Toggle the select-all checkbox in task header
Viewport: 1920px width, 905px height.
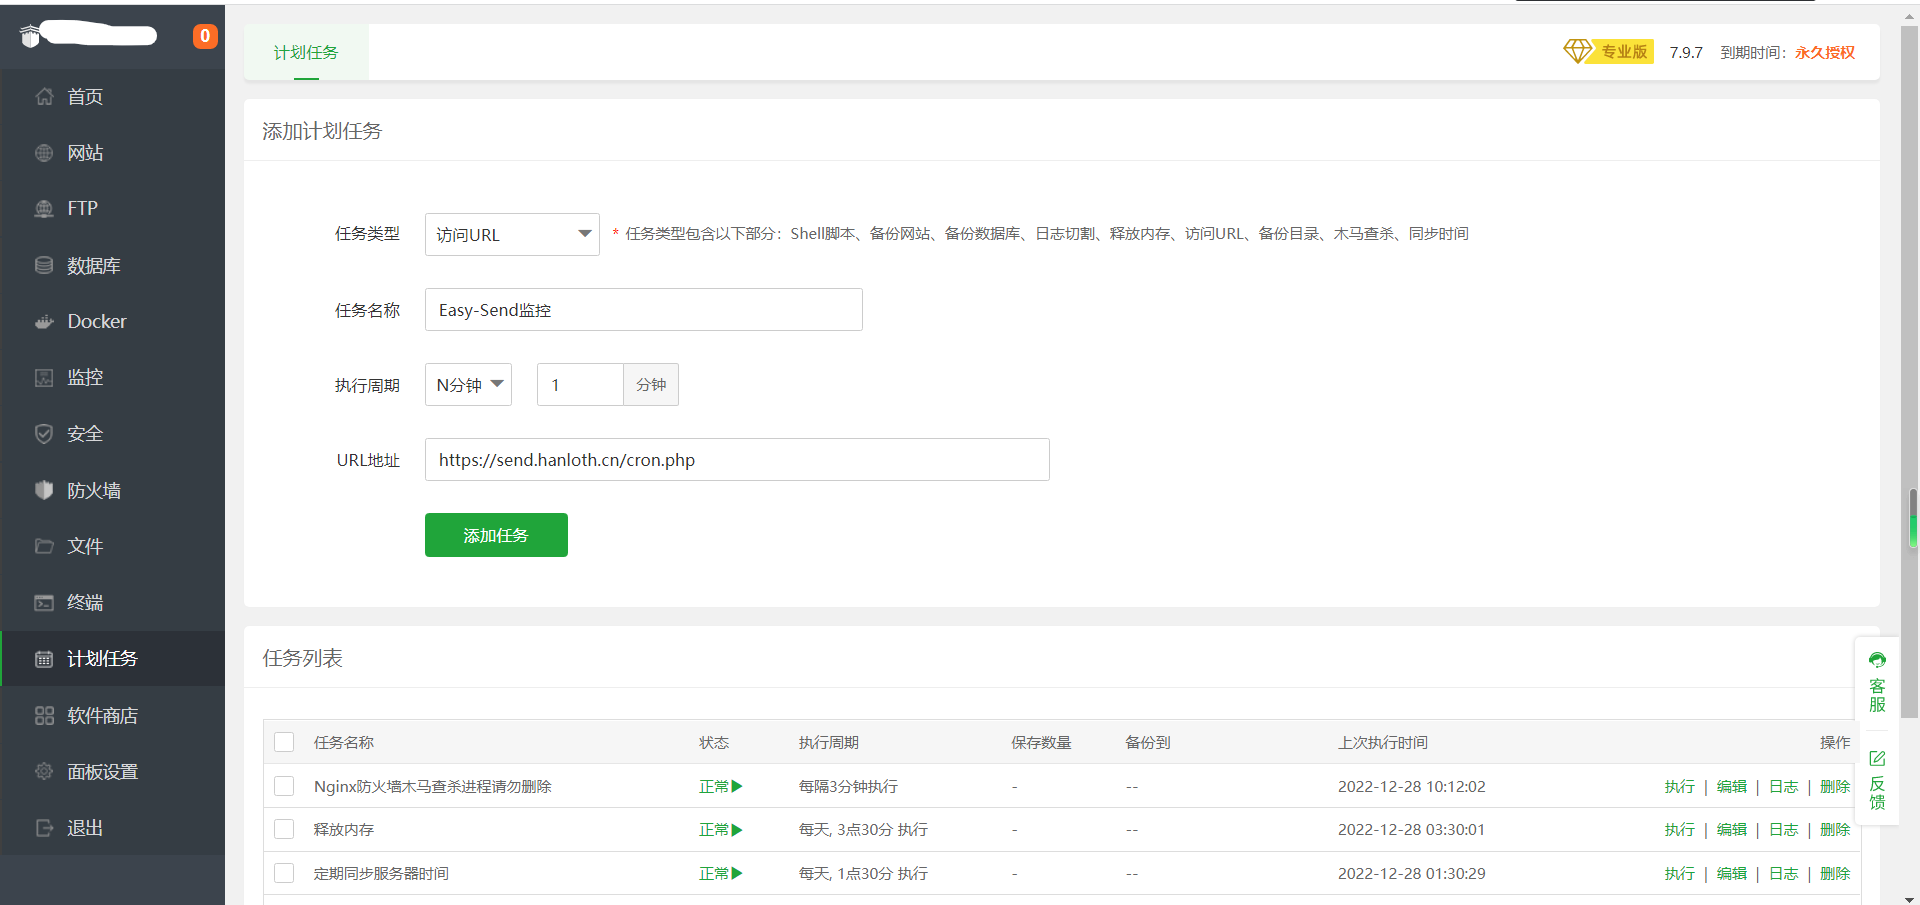point(284,742)
